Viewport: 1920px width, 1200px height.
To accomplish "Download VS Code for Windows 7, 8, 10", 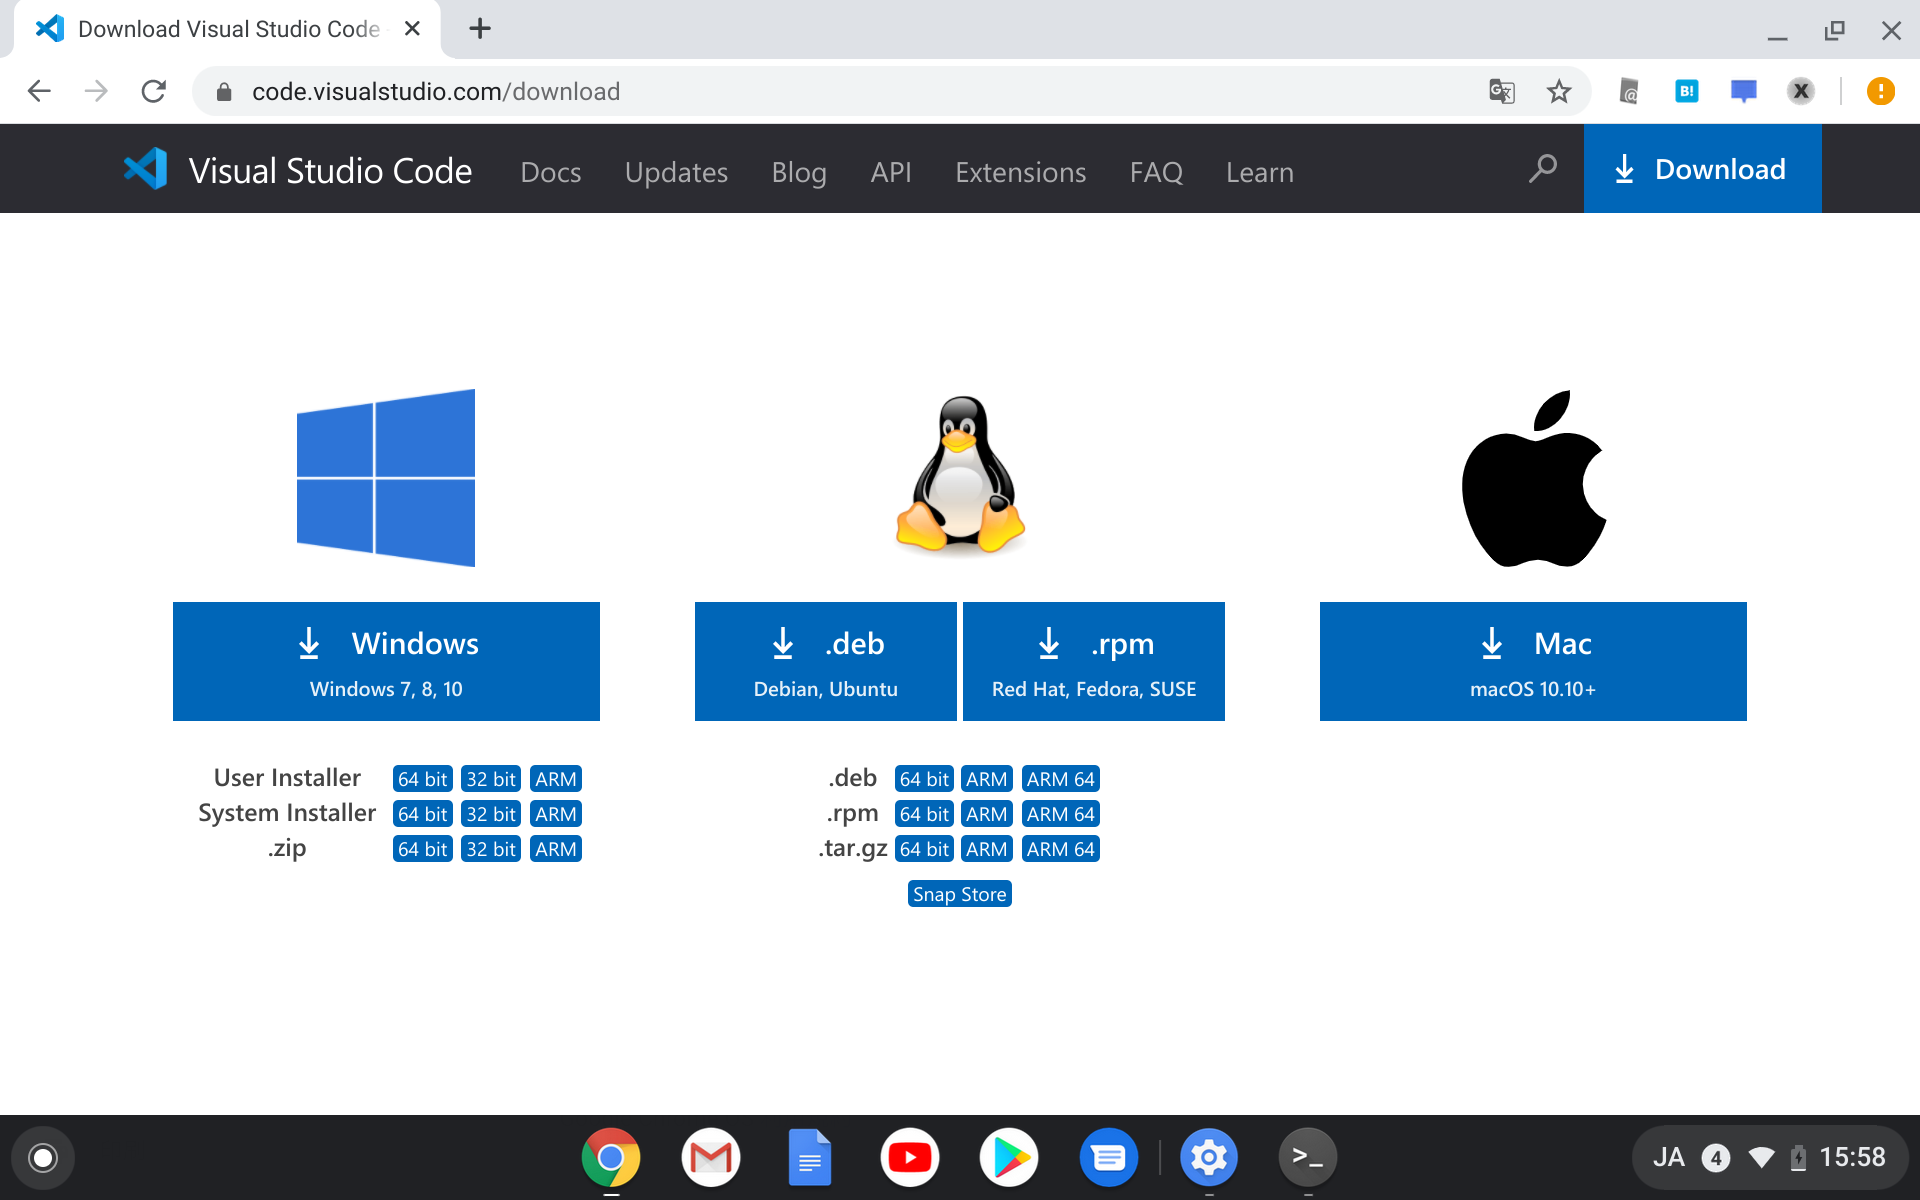I will (x=386, y=661).
